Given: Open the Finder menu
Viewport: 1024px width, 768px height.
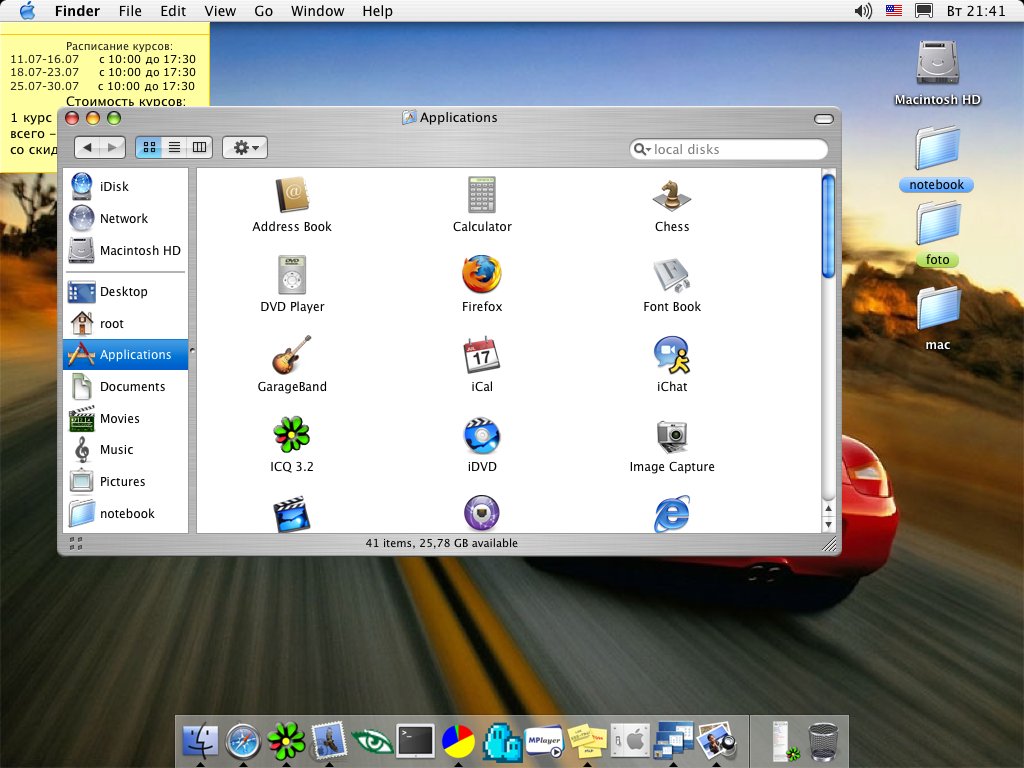Looking at the screenshot, I should coord(77,11).
